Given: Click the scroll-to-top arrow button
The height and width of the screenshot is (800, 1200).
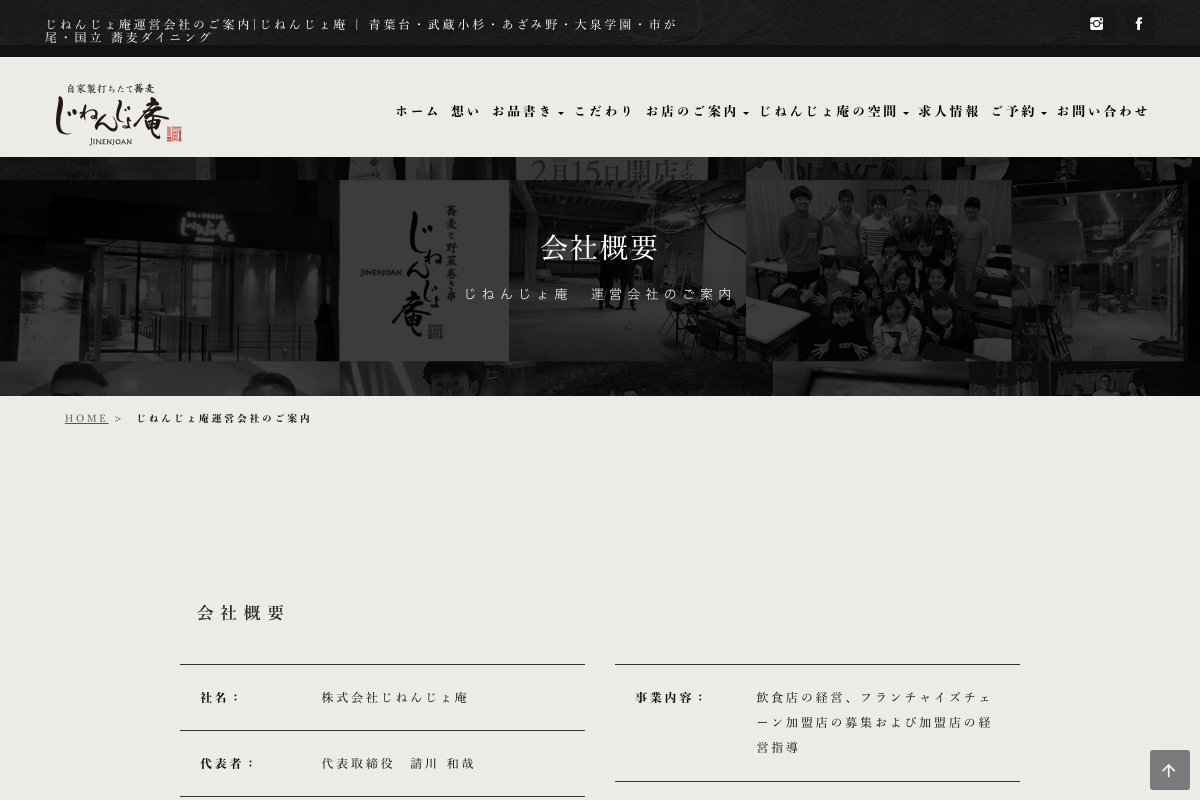Looking at the screenshot, I should (1169, 770).
